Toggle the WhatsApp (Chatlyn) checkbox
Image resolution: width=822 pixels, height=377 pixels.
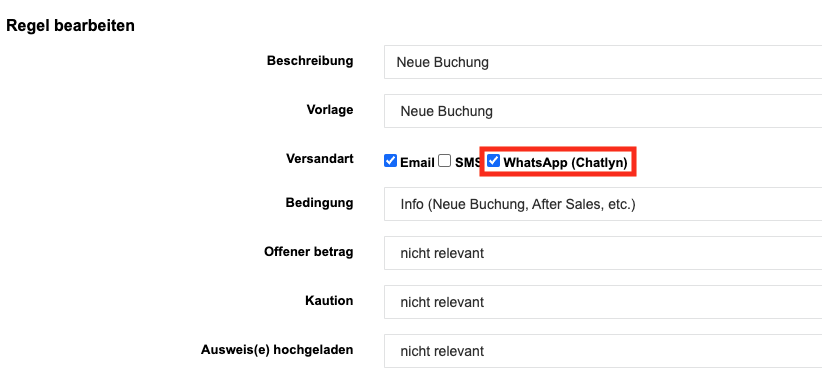click(493, 161)
